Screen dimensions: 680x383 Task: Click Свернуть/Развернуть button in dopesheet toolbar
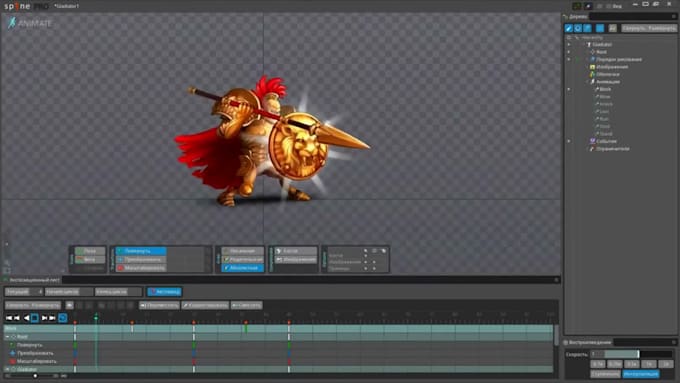[33, 305]
